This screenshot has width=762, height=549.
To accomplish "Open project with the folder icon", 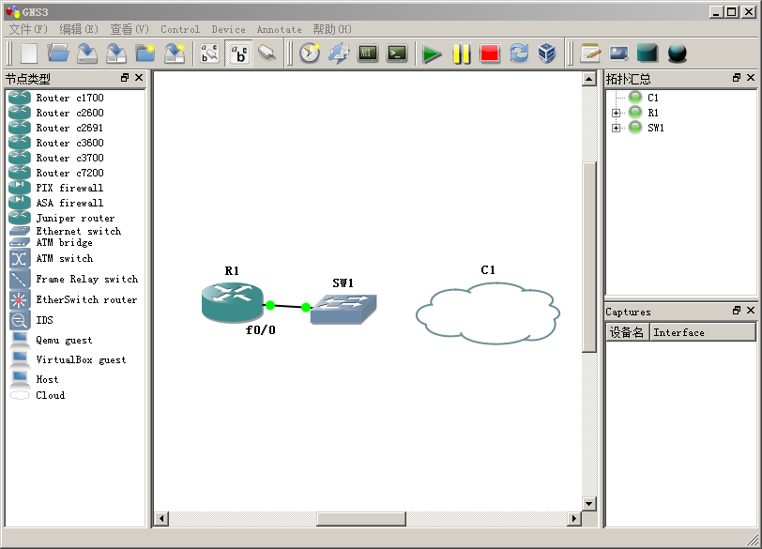I will point(58,53).
